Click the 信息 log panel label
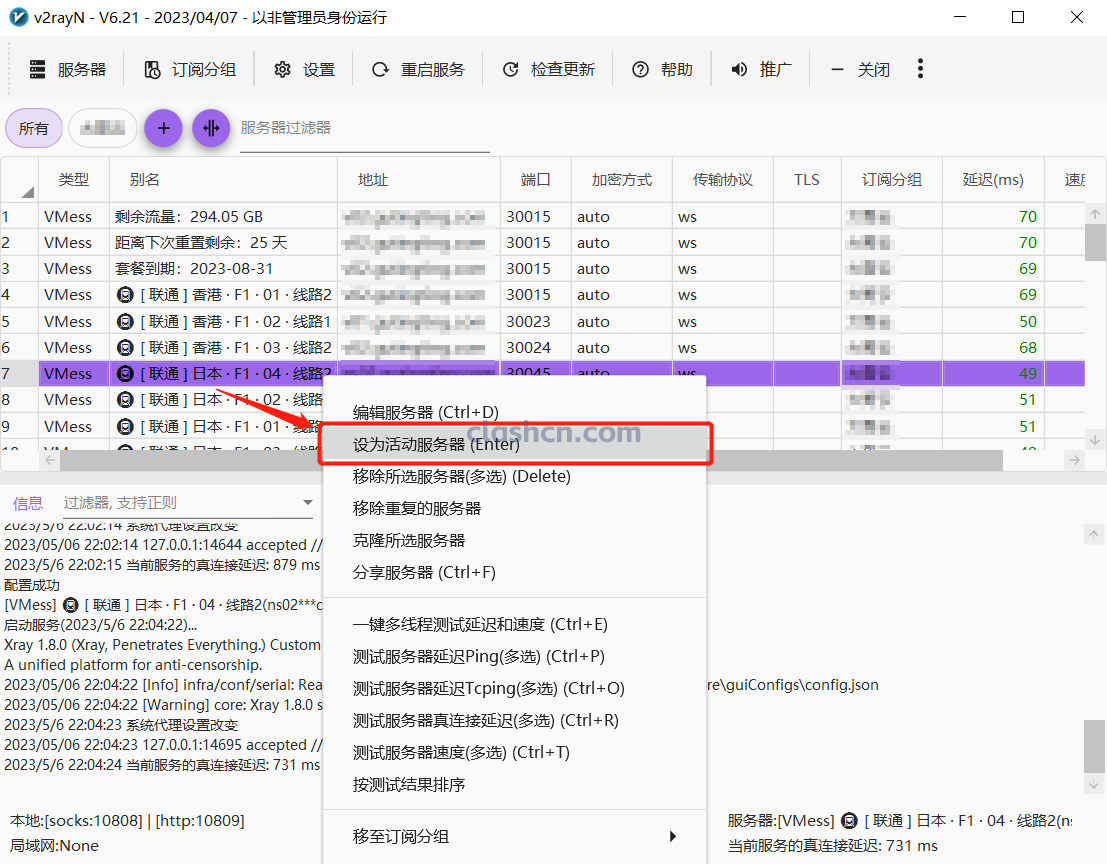The height and width of the screenshot is (864, 1107). pyautogui.click(x=28, y=503)
